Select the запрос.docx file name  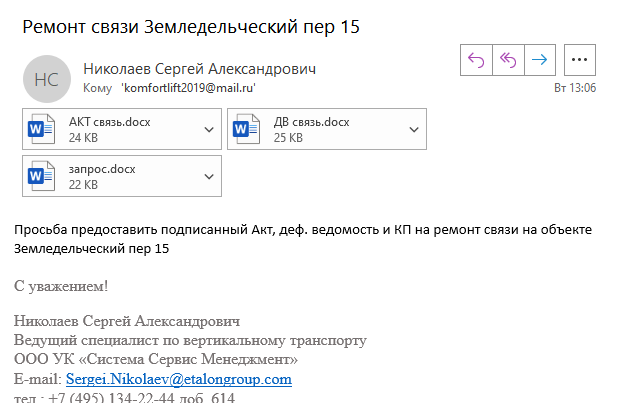[x=102, y=169]
